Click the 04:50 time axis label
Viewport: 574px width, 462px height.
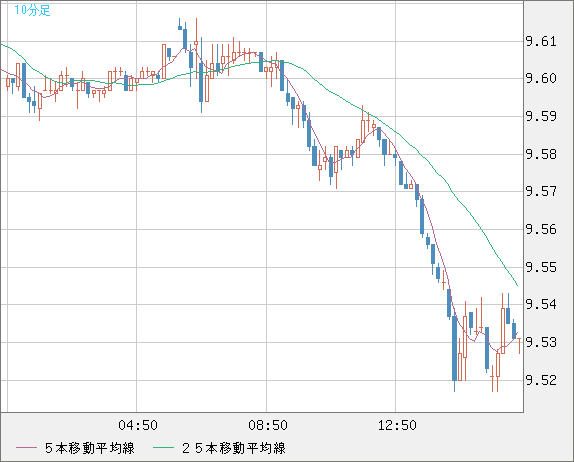(138, 425)
